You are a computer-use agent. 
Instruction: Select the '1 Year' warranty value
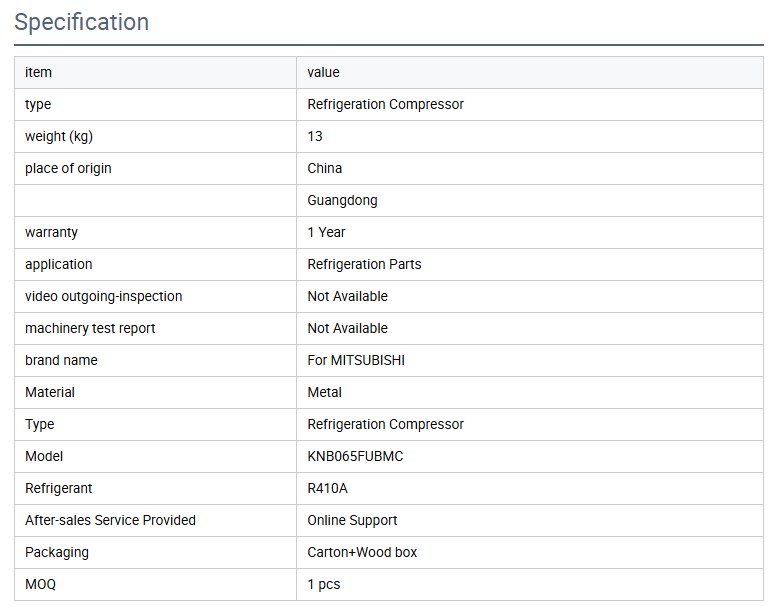326,232
